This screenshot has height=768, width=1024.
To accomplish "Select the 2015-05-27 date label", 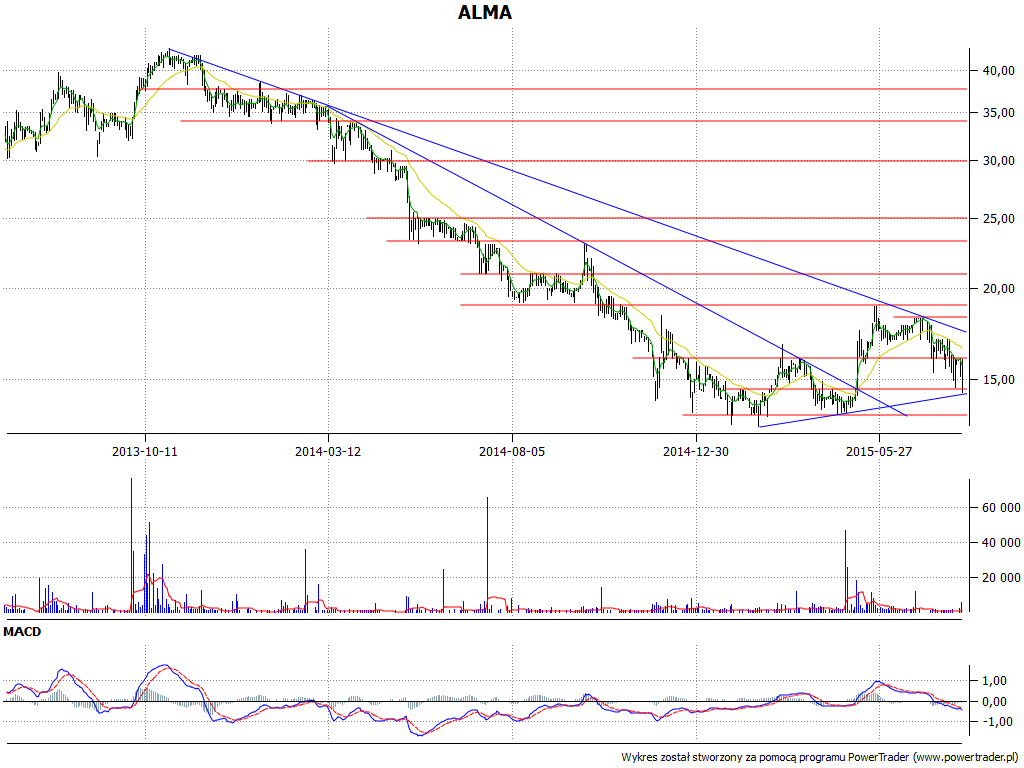I will [879, 451].
